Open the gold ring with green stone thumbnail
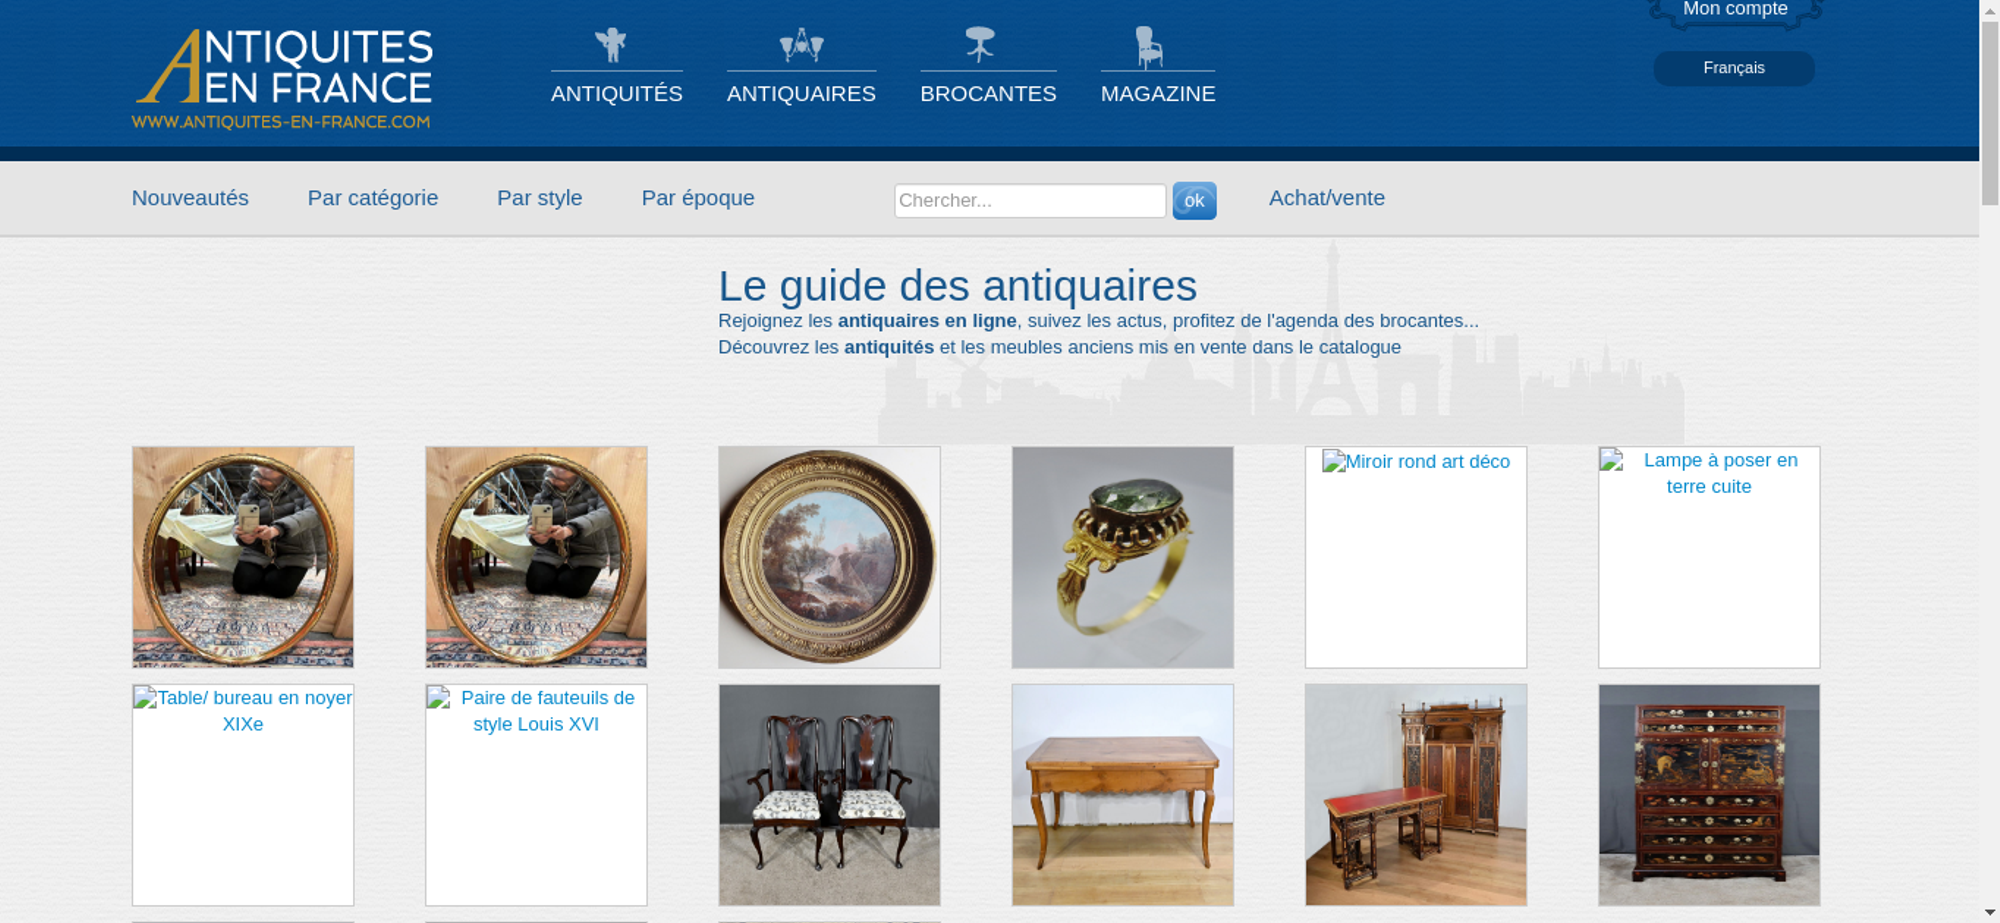Image resolution: width=2000 pixels, height=923 pixels. point(1122,557)
